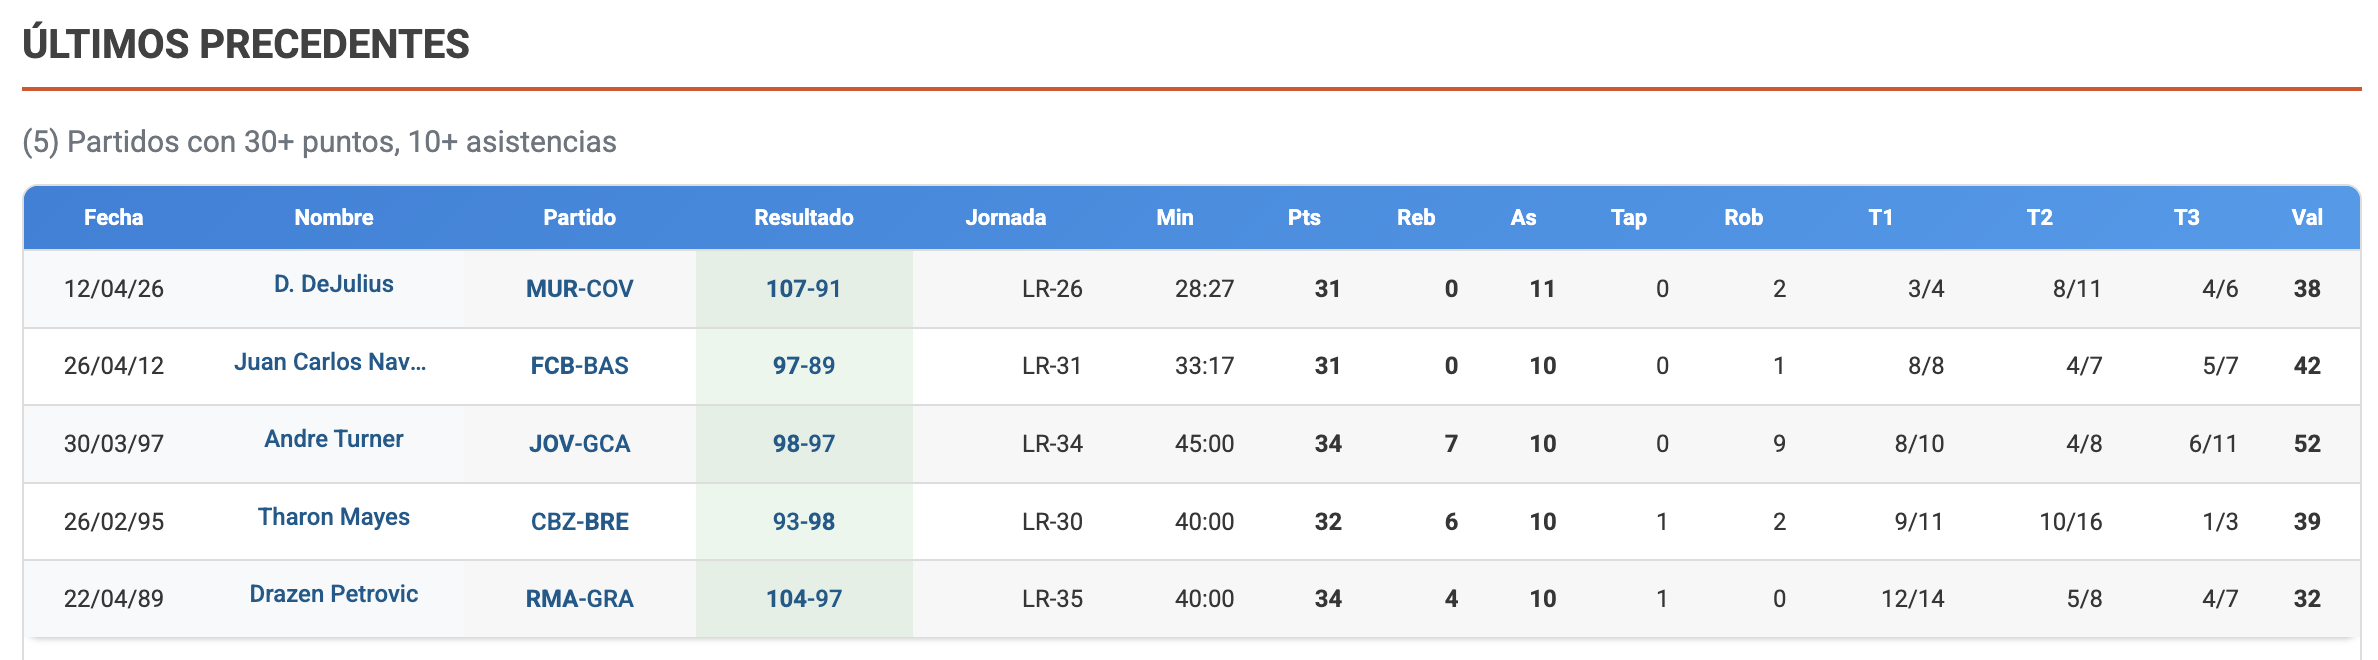
Task: Click Andre Turner's name
Action: pos(333,439)
